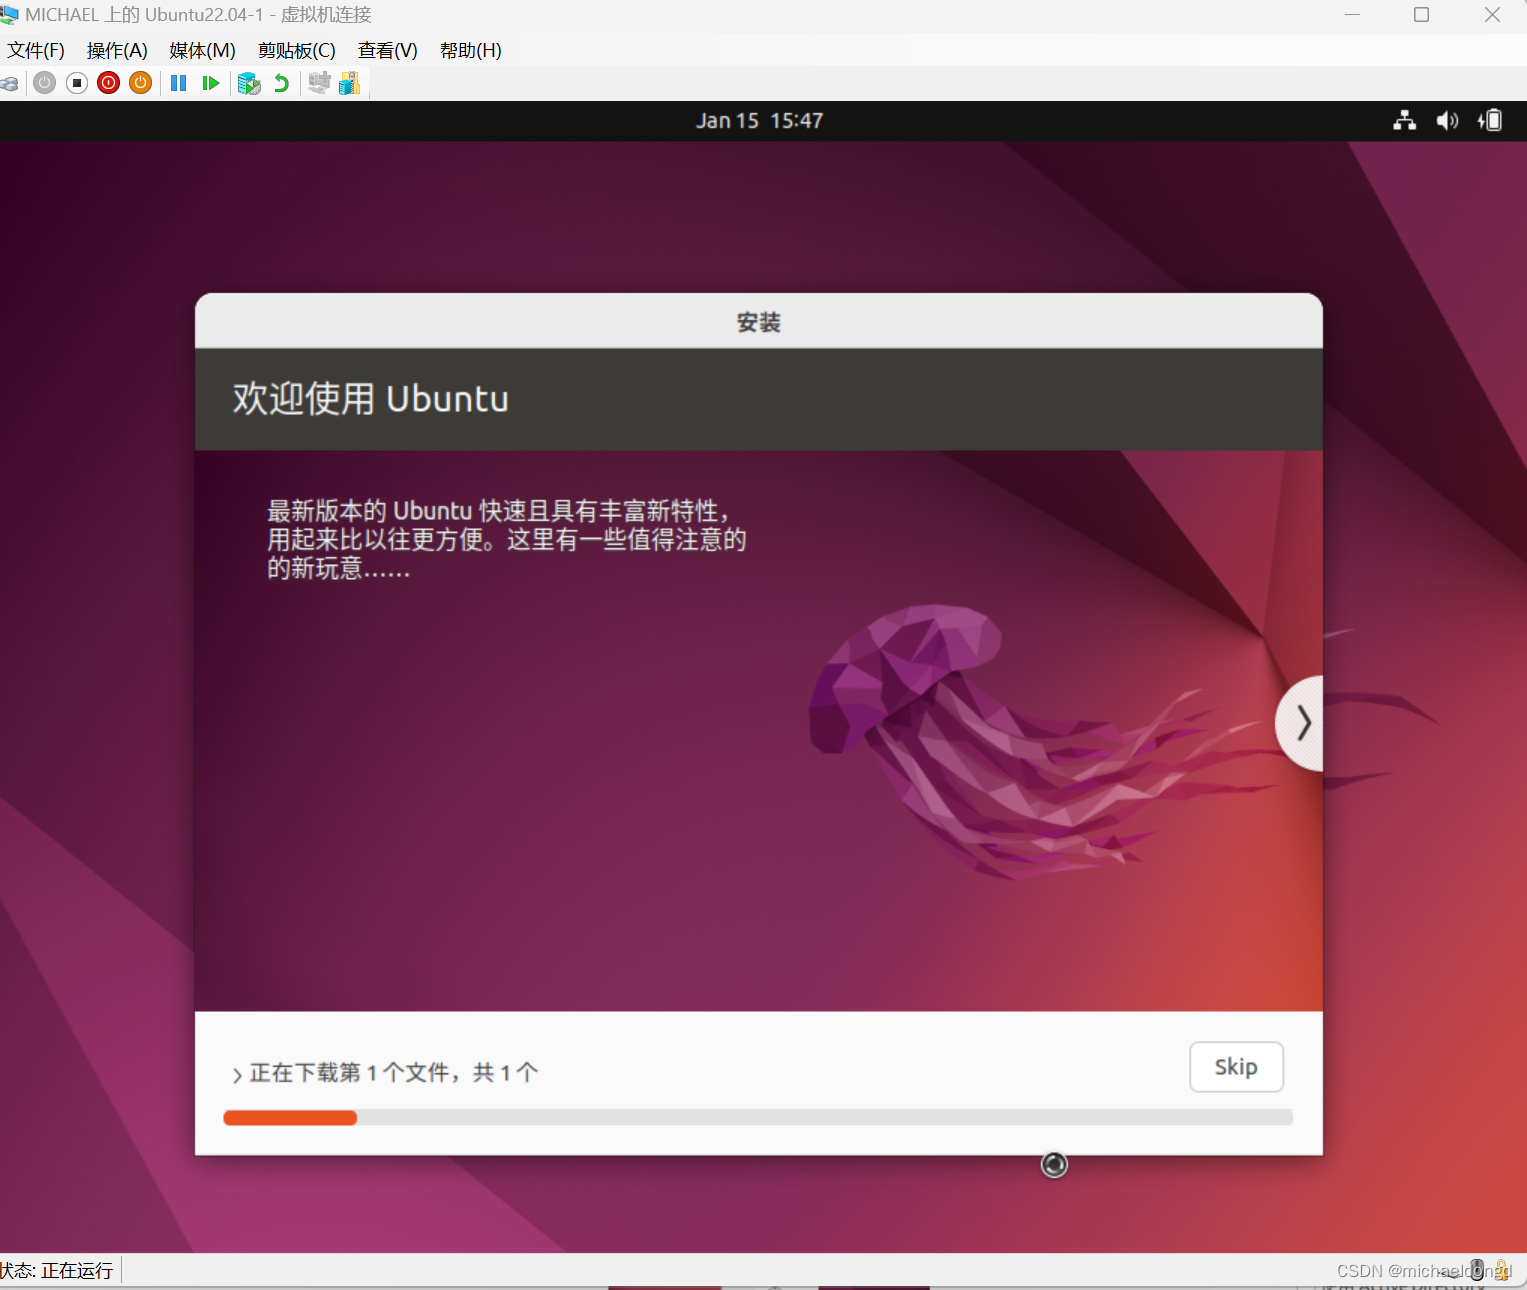Click the orange Shut Down icon
This screenshot has height=1290, width=1527.
click(x=140, y=83)
